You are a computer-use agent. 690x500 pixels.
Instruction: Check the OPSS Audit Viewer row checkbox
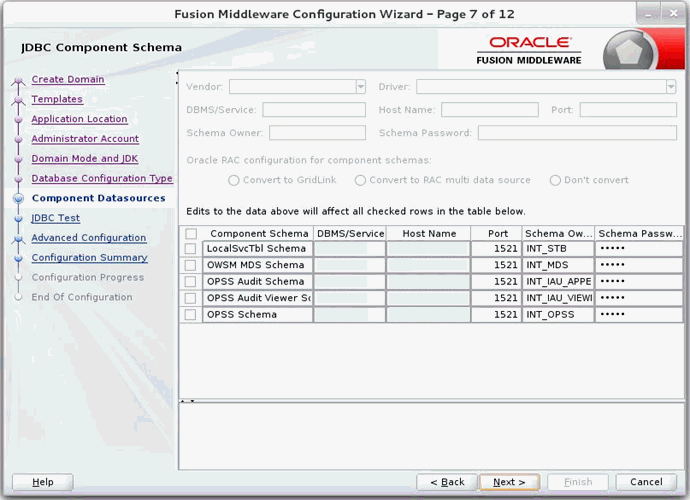(191, 298)
